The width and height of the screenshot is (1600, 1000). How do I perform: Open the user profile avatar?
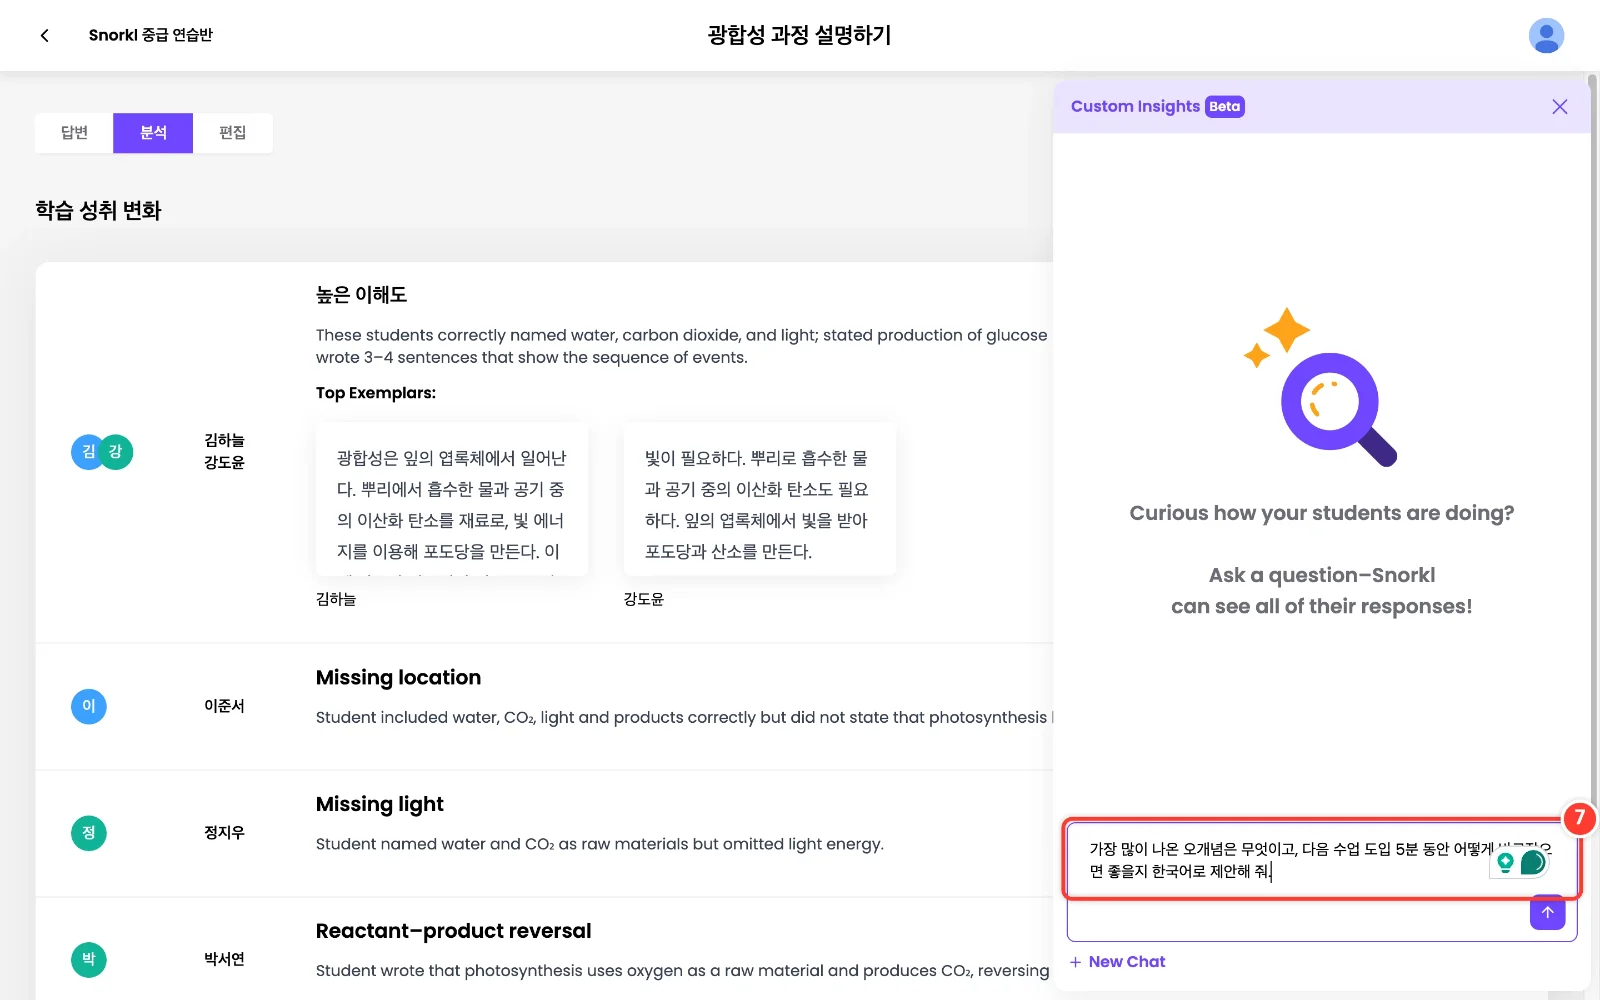[1546, 35]
